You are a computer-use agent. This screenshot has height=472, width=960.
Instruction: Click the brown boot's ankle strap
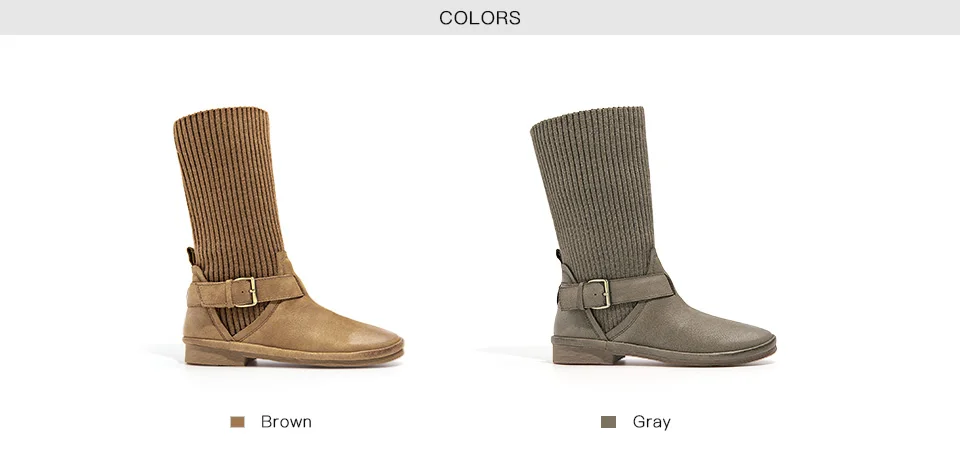[x=245, y=292]
